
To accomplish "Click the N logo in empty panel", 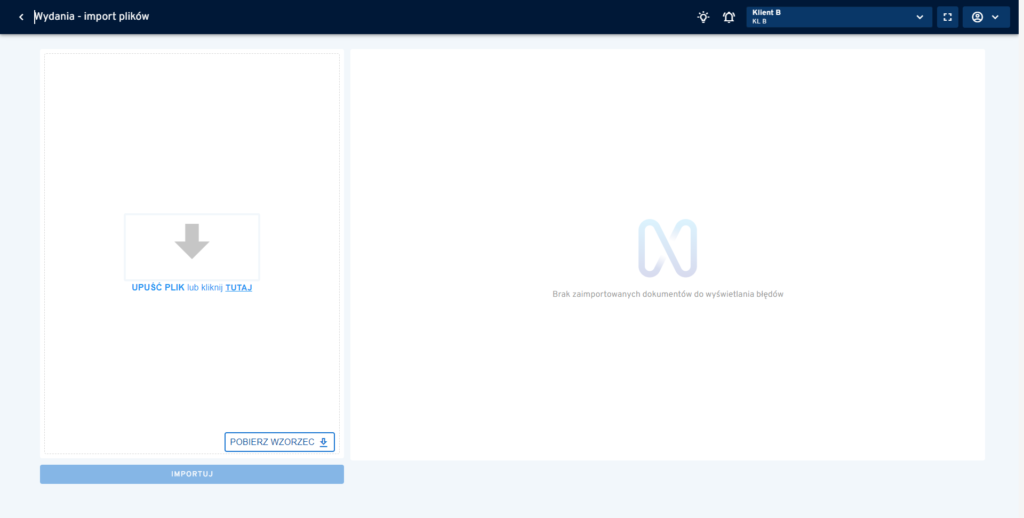I will click(x=667, y=248).
